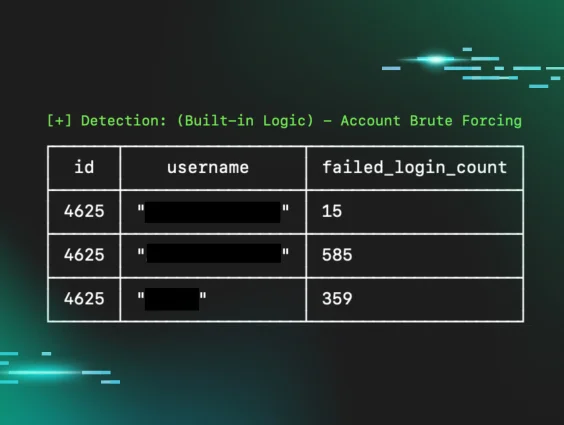Select the failed login count 15
Viewport: 564px width, 425px height.
pos(332,211)
